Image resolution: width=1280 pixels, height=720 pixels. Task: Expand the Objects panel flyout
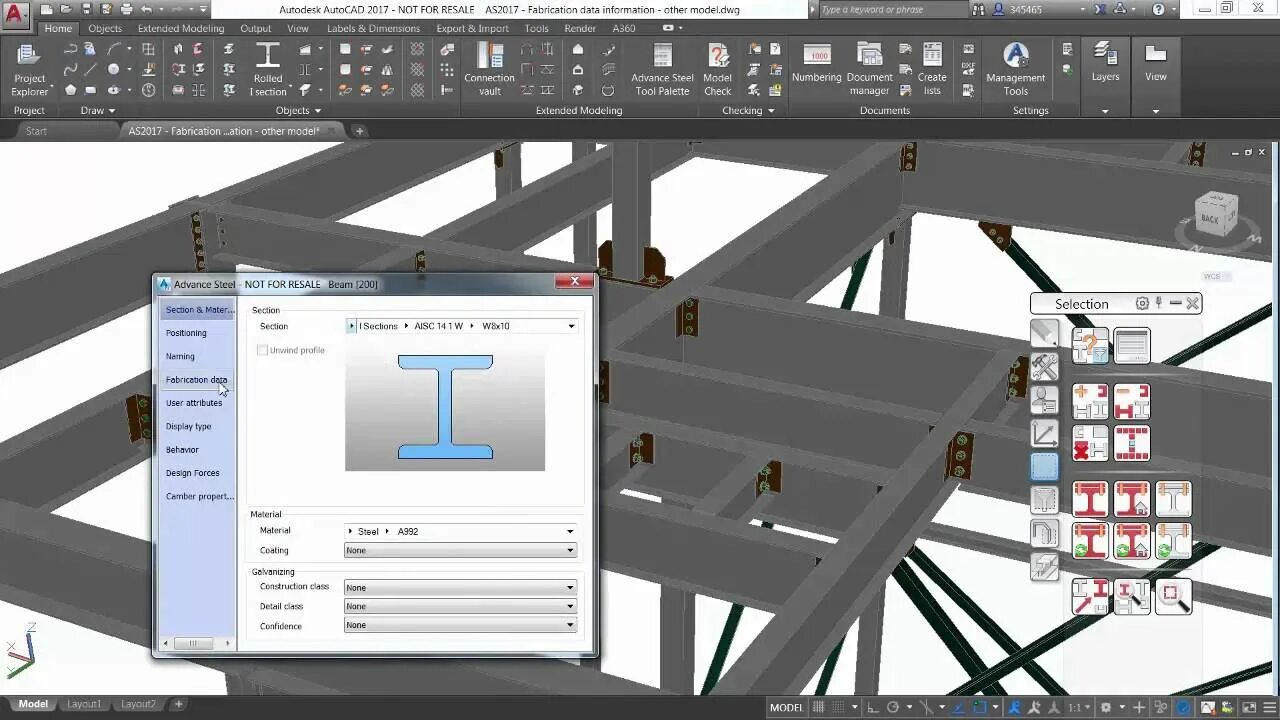298,111
